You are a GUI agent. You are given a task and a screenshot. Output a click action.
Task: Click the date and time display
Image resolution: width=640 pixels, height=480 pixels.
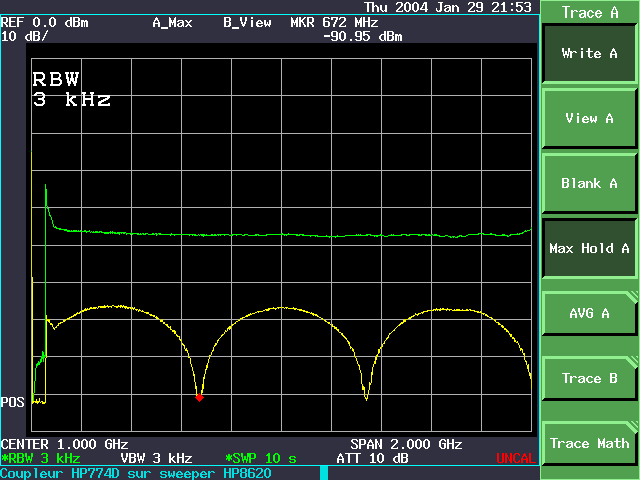point(448,7)
